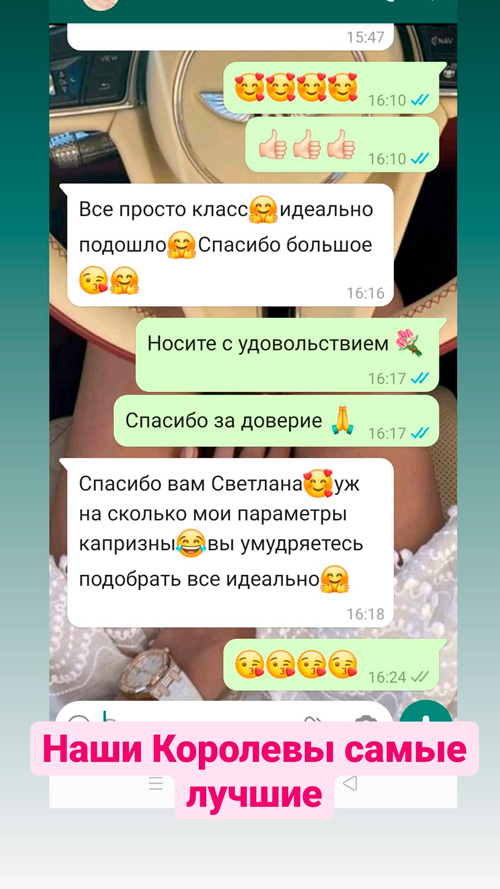Open emoji picker in the message field

79,721
